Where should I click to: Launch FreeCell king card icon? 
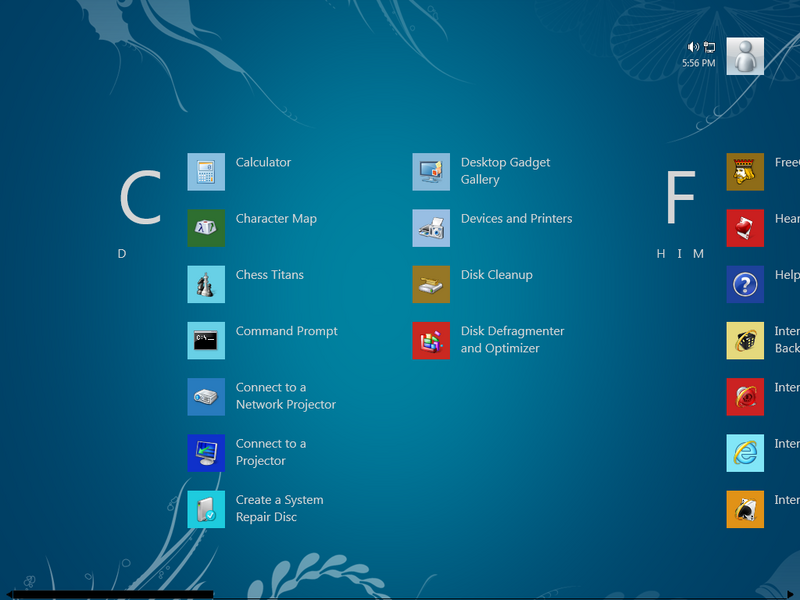(745, 172)
